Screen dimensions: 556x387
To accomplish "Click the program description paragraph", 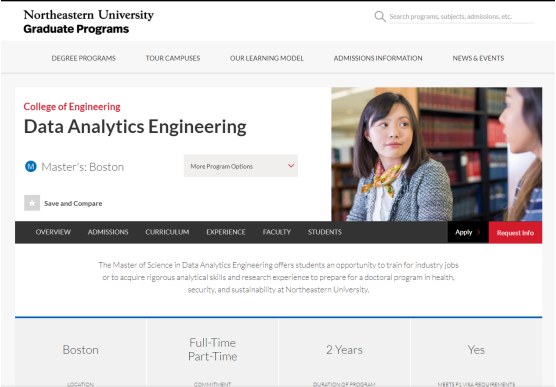I will [278, 277].
